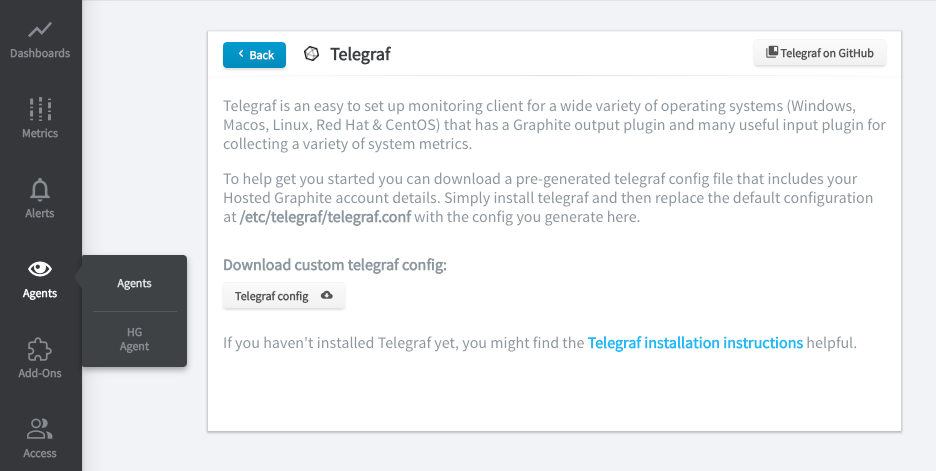
Task: Select the Agents eye icon
Action: pyautogui.click(x=40, y=269)
